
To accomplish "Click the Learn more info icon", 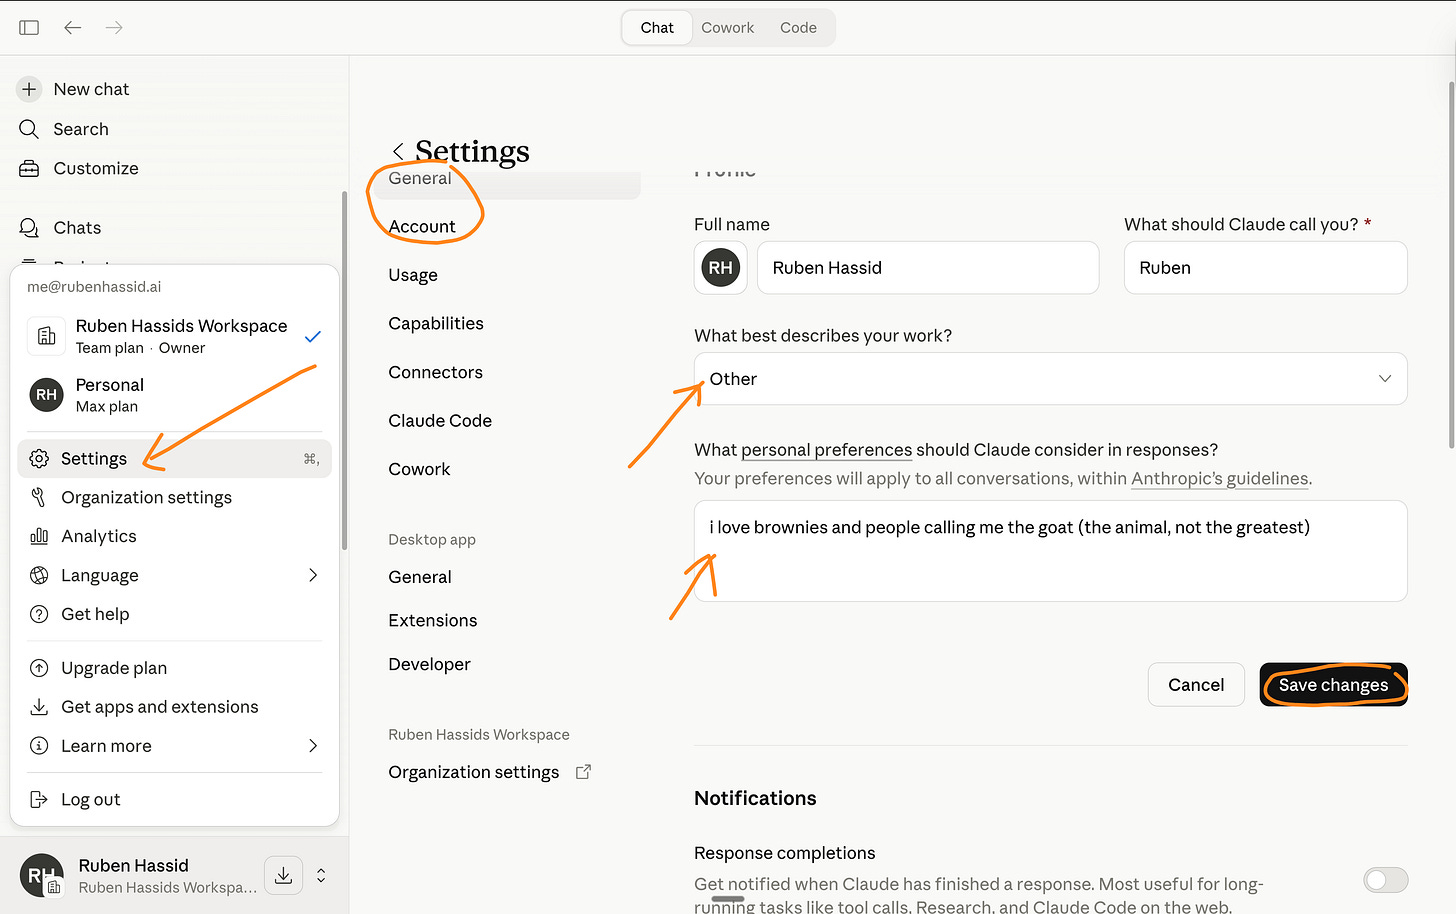I will point(39,746).
